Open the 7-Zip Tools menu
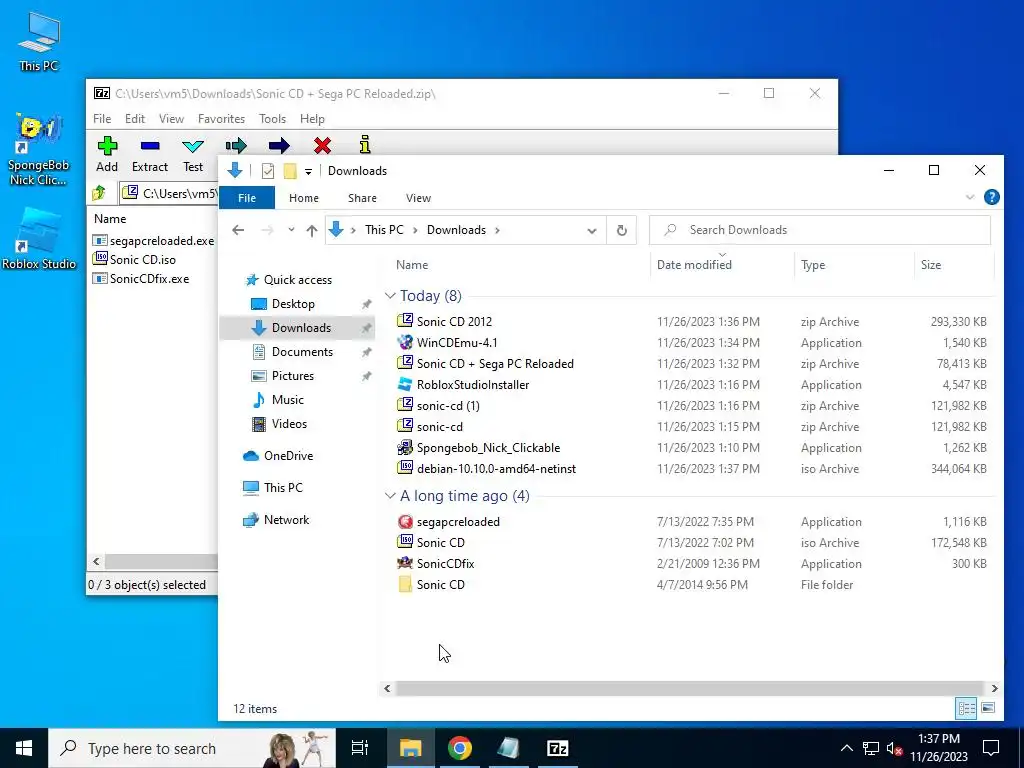This screenshot has width=1024, height=768. tap(272, 119)
